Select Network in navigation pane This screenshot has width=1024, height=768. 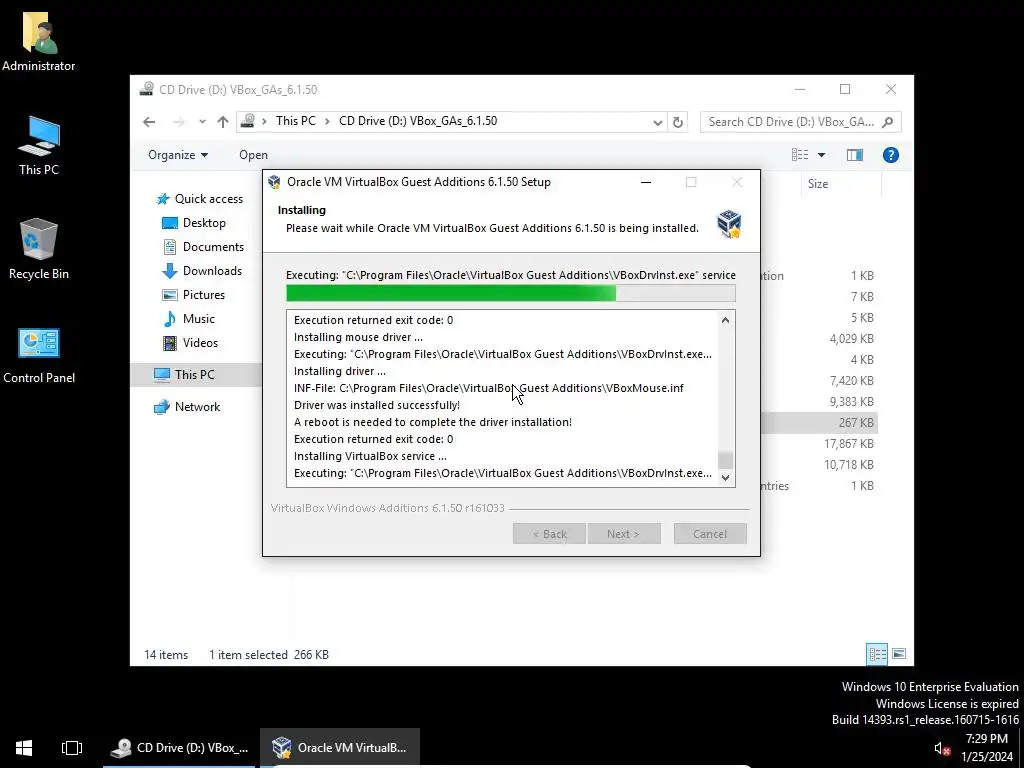pyautogui.click(x=187, y=407)
